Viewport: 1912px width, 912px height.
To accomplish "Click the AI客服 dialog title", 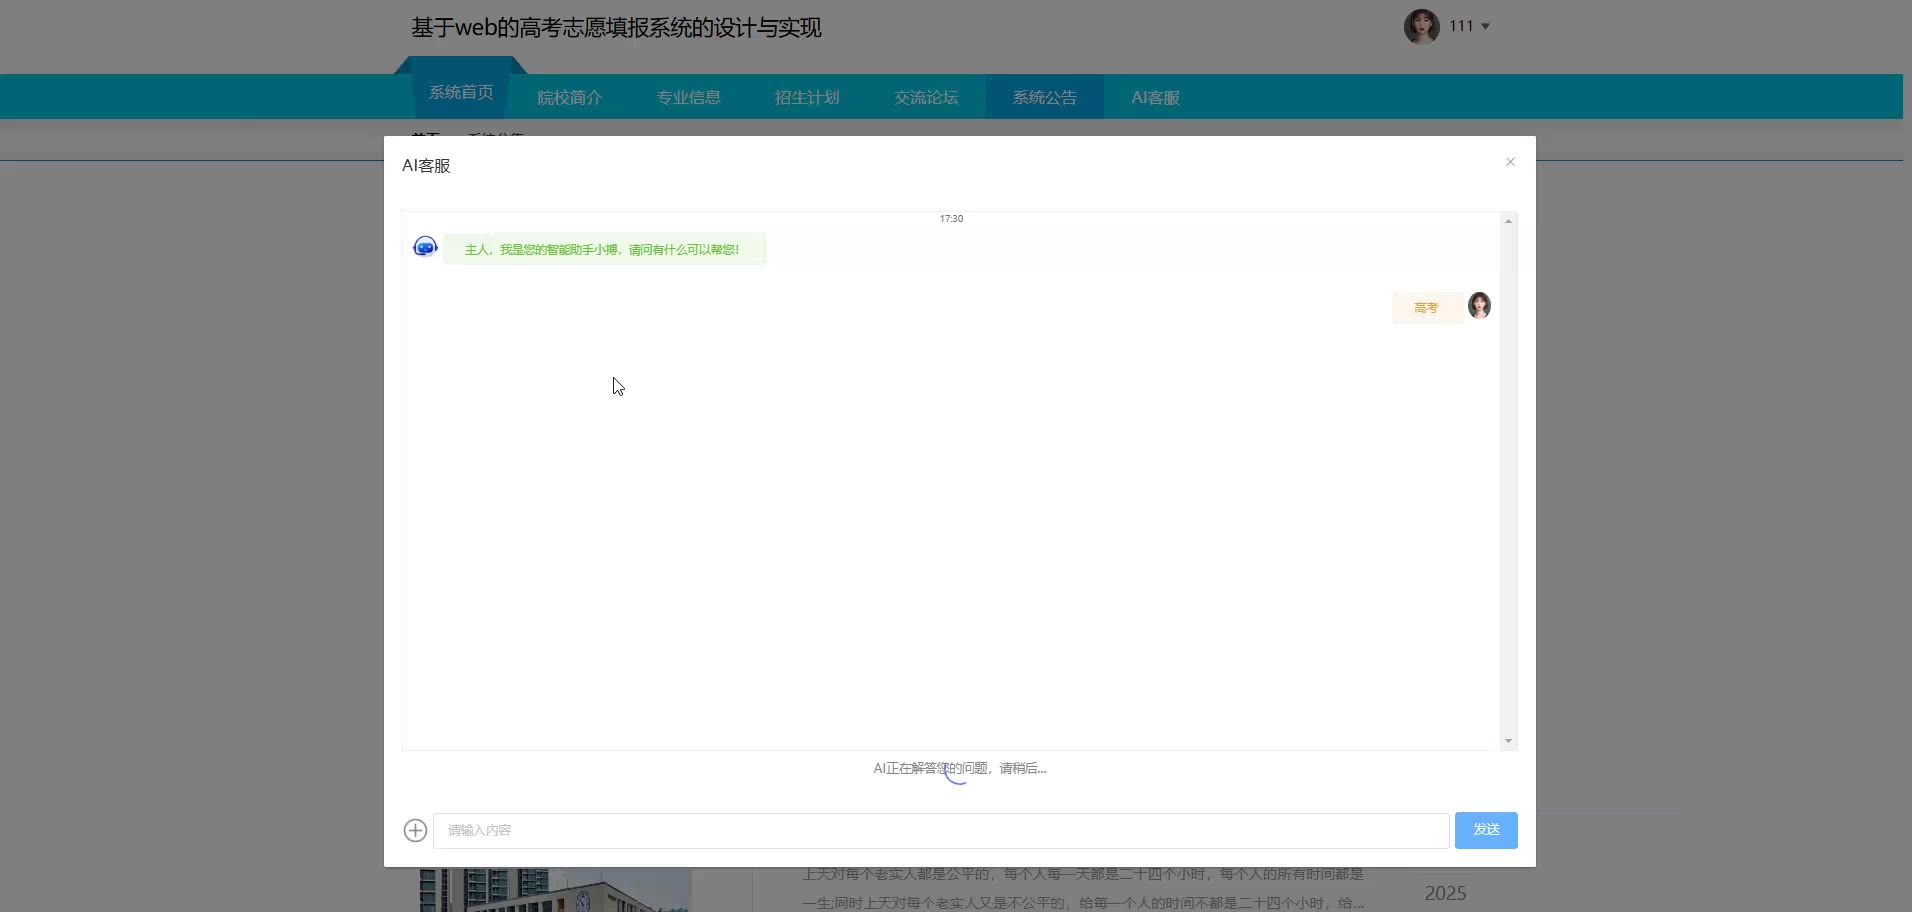I will 427,166.
